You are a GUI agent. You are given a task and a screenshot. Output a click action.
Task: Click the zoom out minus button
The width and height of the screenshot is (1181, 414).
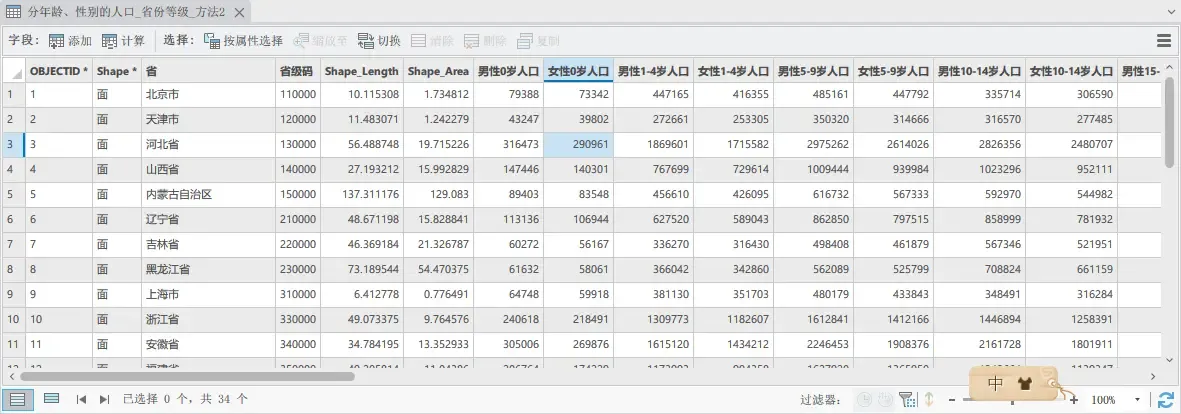pos(953,400)
